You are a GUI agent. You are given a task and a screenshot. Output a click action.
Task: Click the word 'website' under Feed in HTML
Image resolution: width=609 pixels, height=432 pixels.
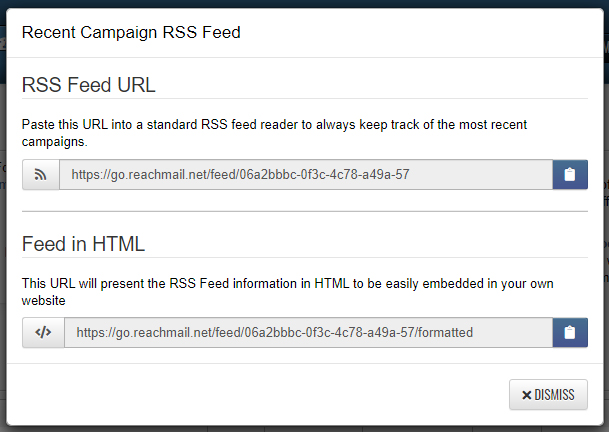point(44,301)
